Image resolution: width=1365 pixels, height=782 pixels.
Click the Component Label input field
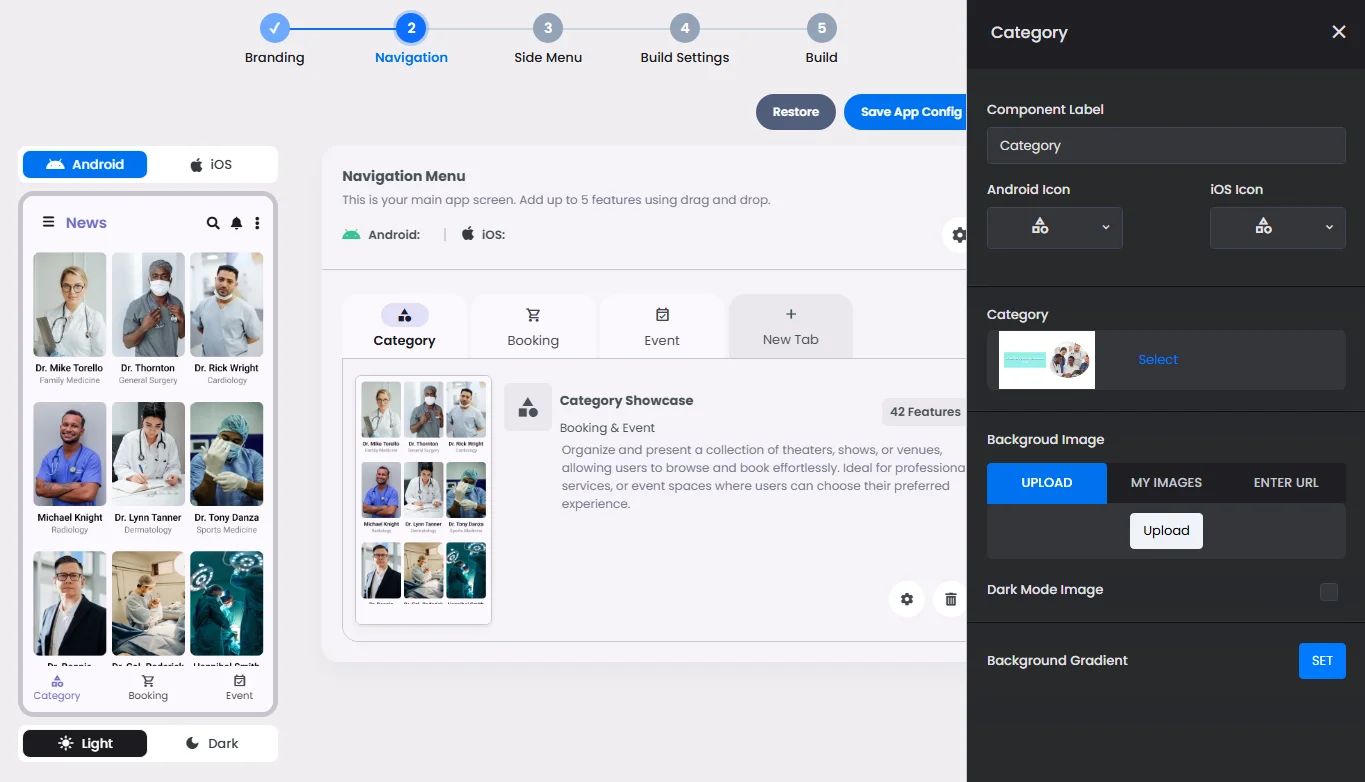(x=1165, y=146)
